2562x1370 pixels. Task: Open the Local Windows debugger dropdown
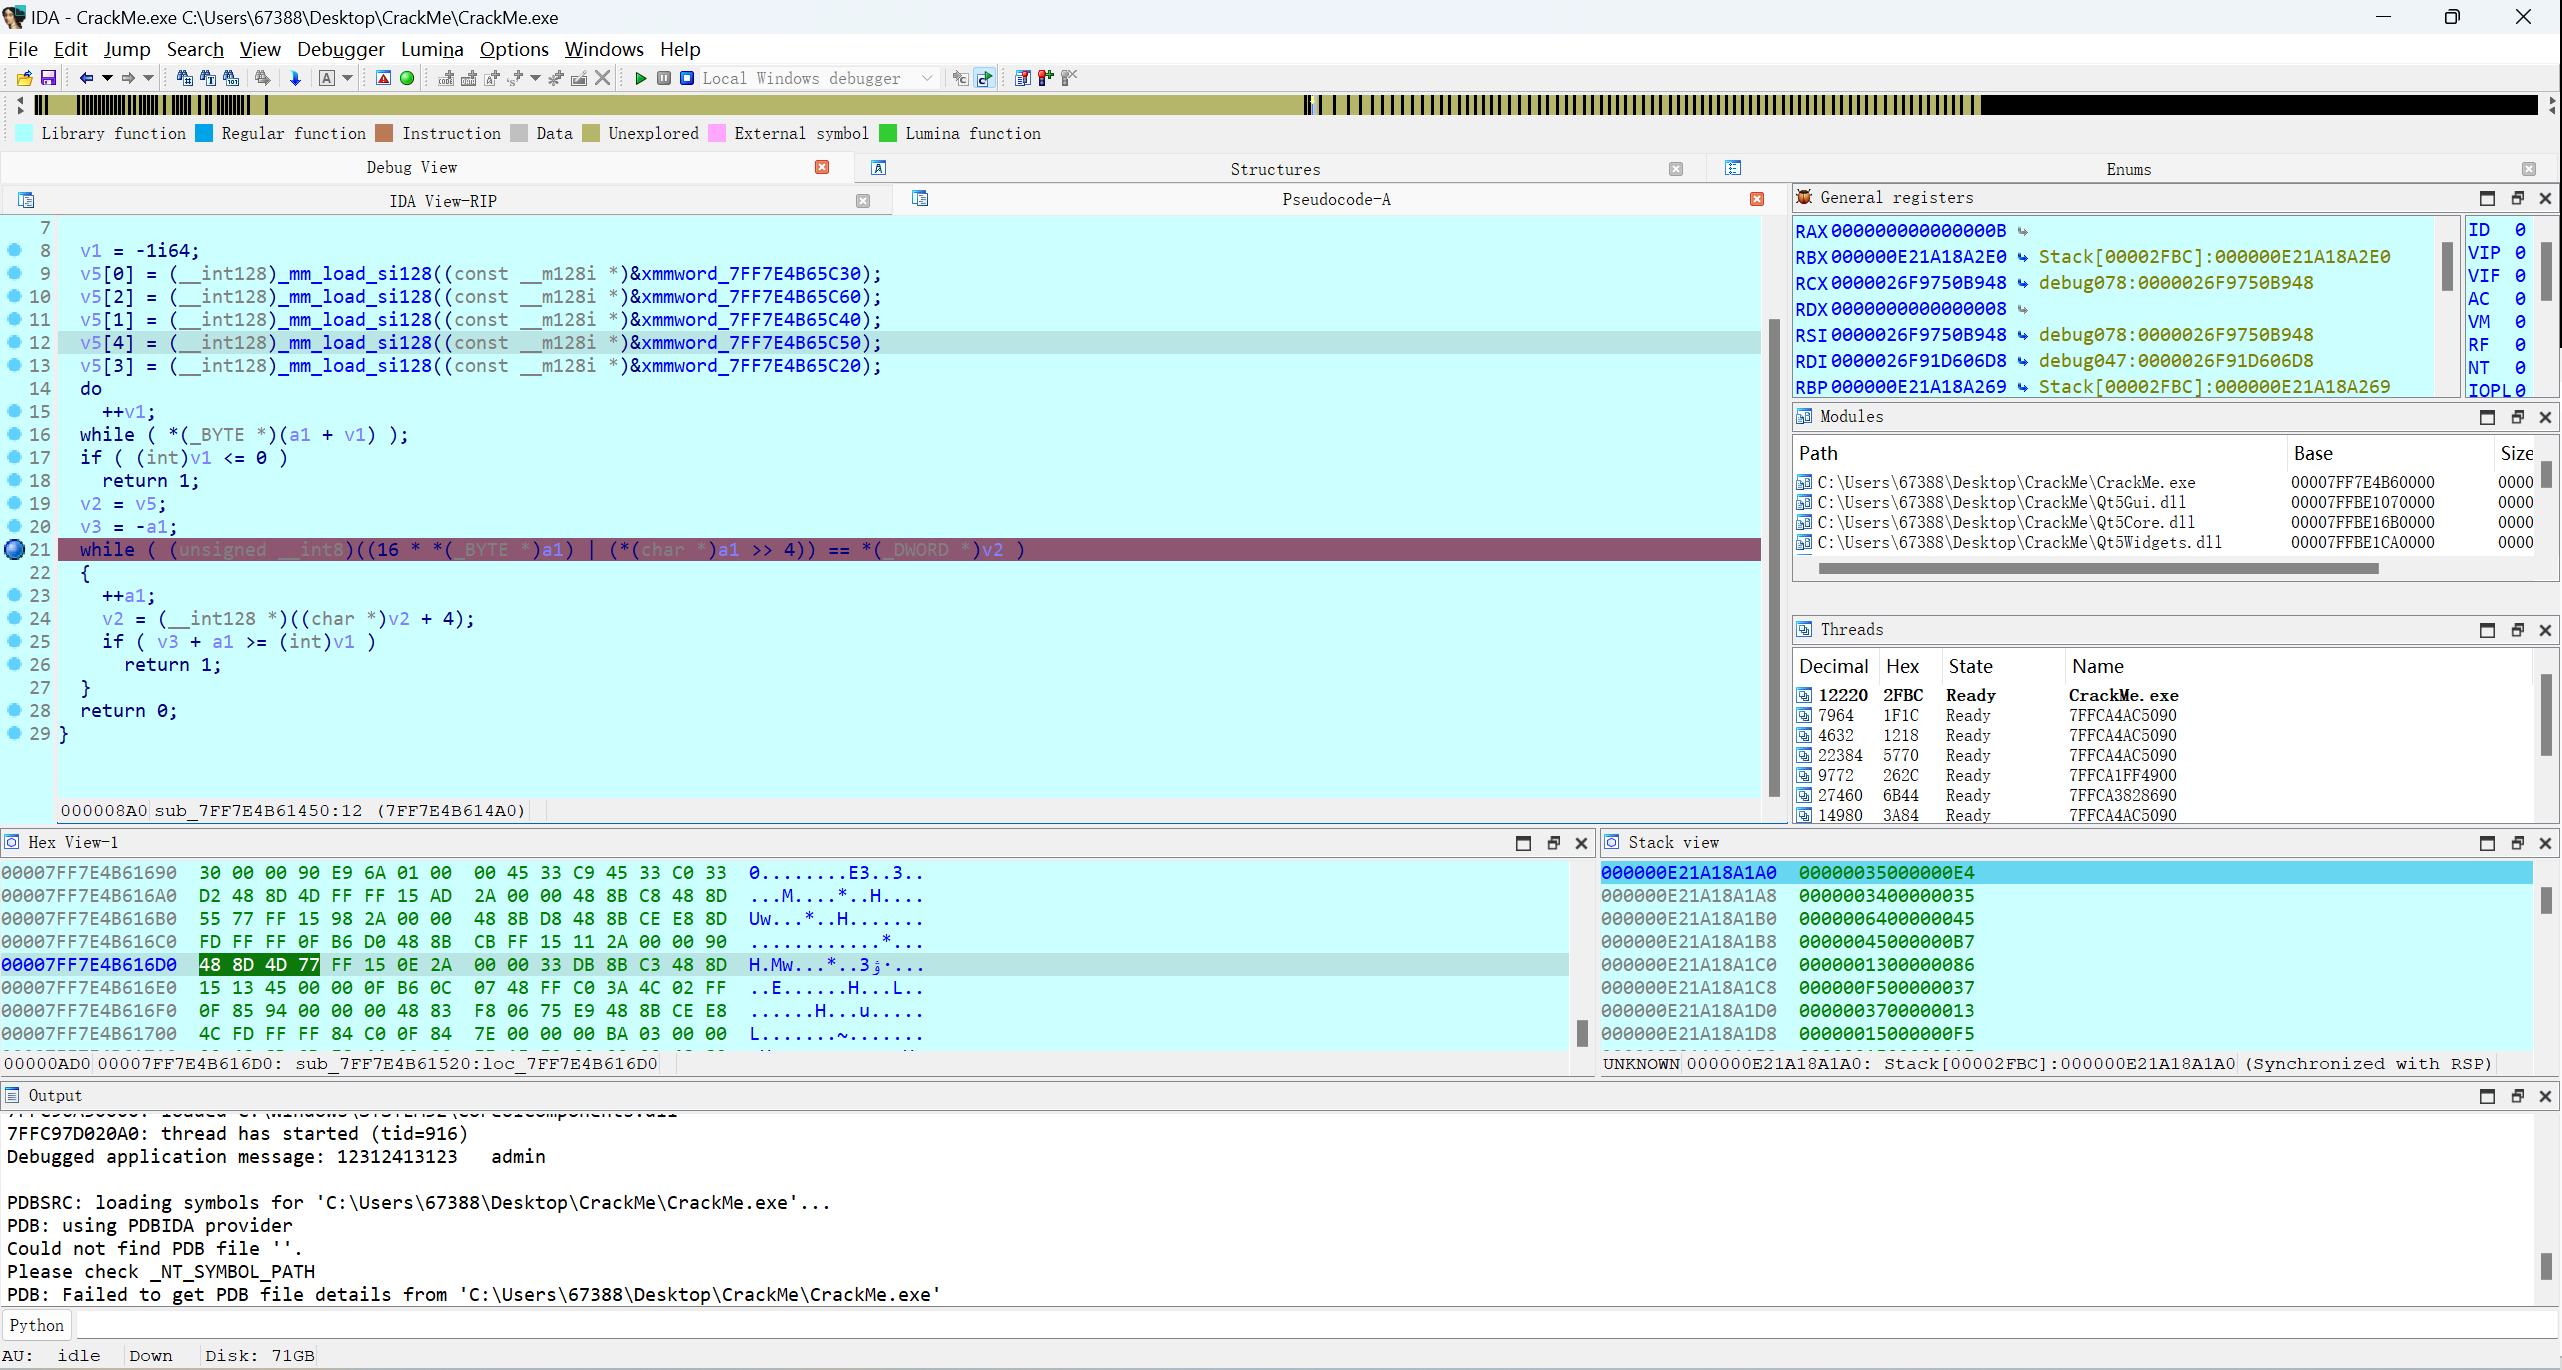pyautogui.click(x=820, y=78)
